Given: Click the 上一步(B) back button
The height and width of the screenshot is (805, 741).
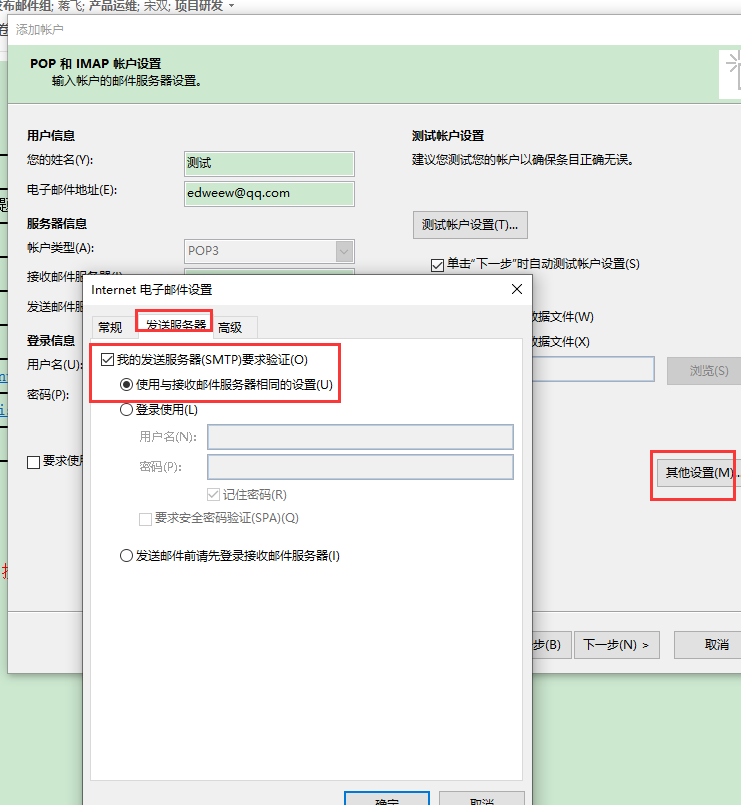Looking at the screenshot, I should [x=552, y=645].
